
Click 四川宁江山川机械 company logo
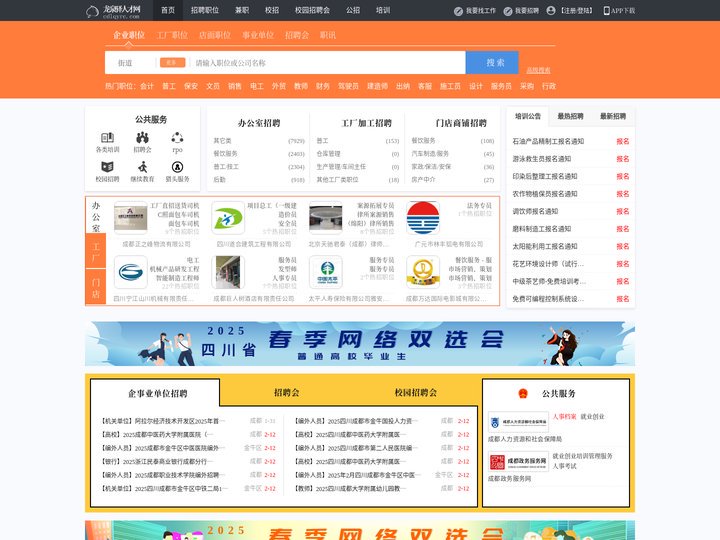[x=131, y=272]
